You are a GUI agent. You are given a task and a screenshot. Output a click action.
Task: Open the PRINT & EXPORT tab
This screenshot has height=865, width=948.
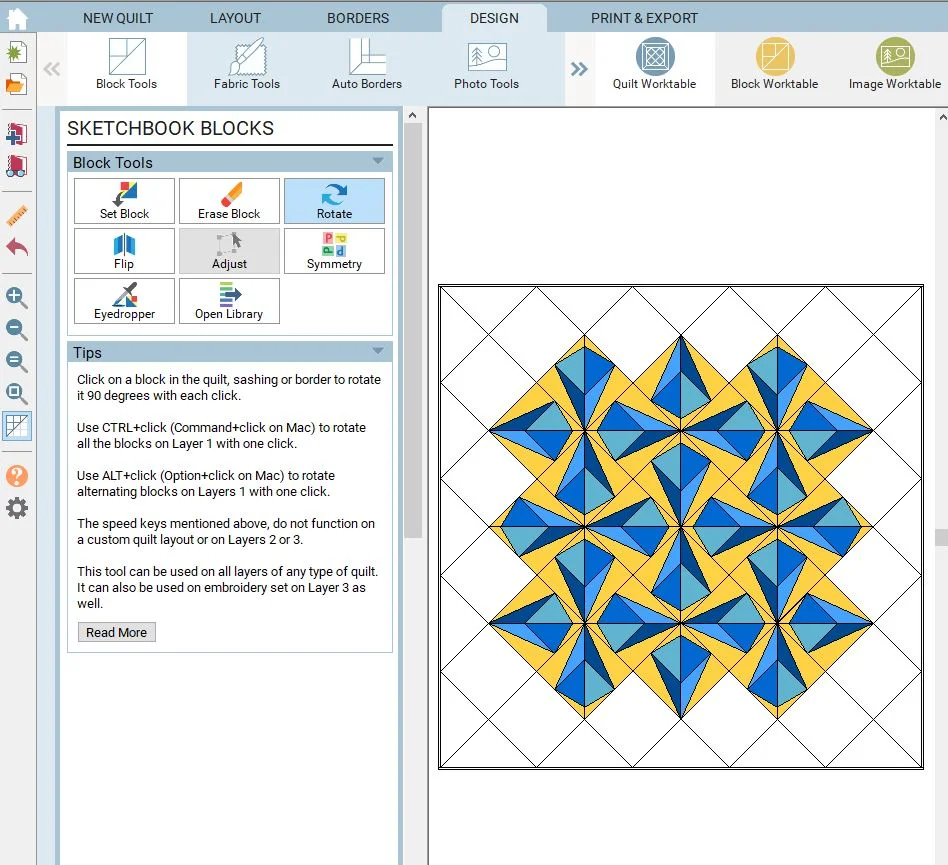pos(644,18)
